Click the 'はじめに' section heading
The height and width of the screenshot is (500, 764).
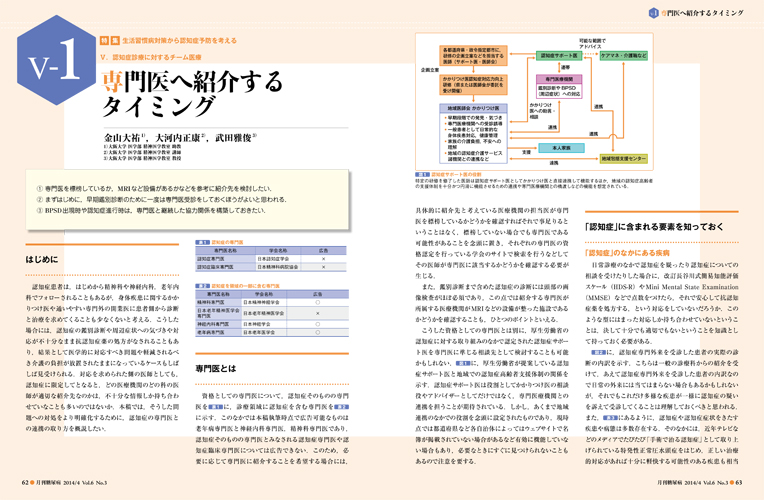(x=41, y=259)
